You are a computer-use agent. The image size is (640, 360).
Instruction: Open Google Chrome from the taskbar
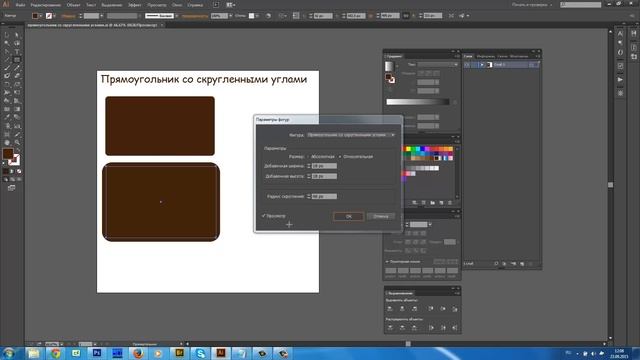tap(56, 353)
